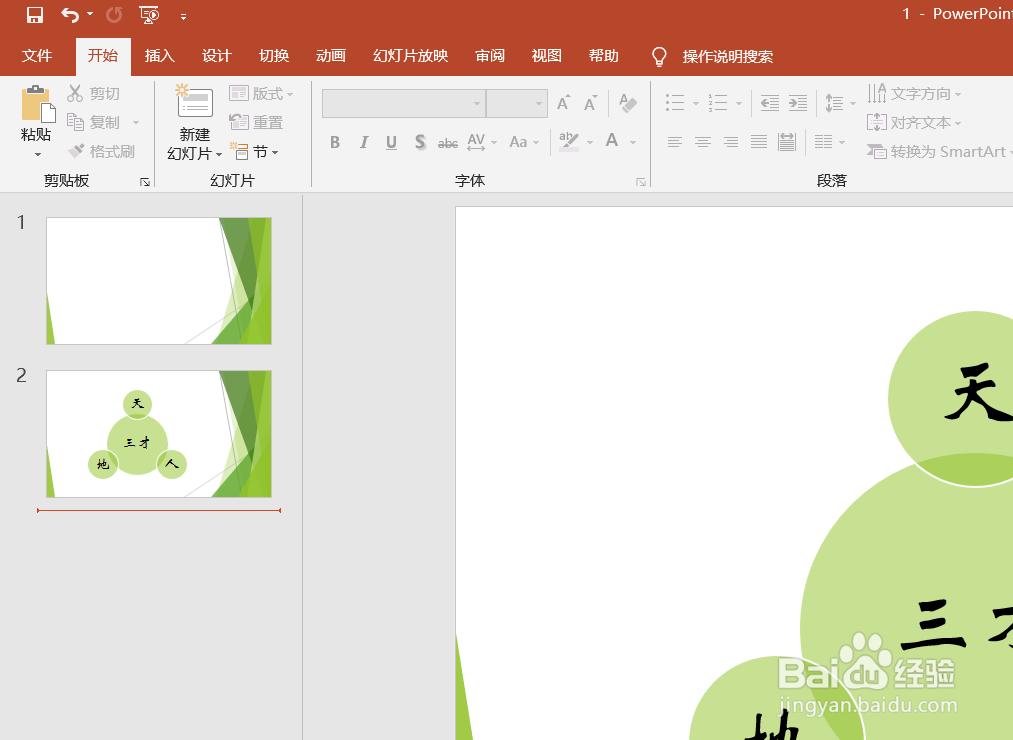Align text right
Image resolution: width=1013 pixels, height=740 pixels.
pos(731,142)
